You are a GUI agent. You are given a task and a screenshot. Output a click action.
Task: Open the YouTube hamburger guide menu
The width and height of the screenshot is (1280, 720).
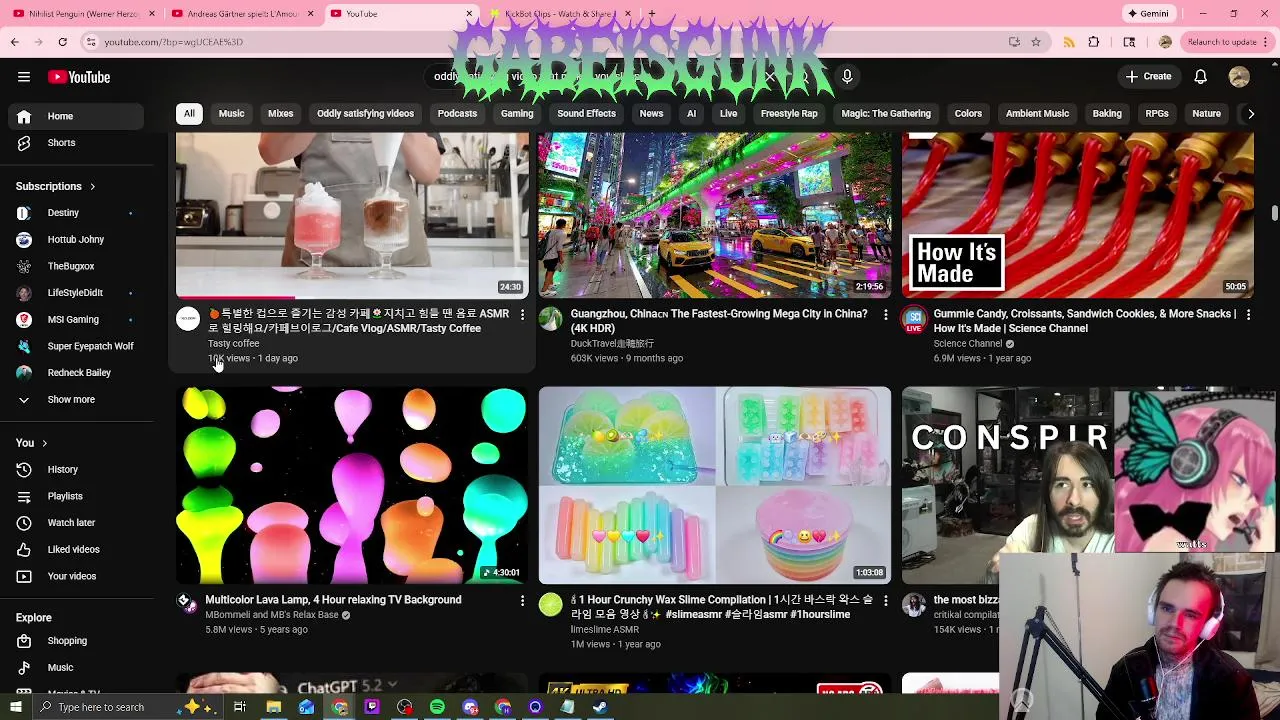pyautogui.click(x=24, y=77)
